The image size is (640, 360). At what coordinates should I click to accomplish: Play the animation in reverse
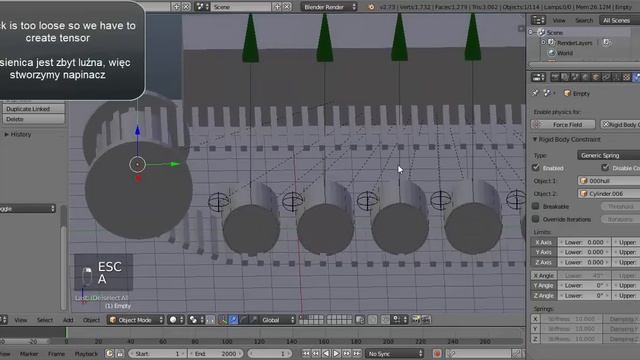pyautogui.click(x=326, y=353)
